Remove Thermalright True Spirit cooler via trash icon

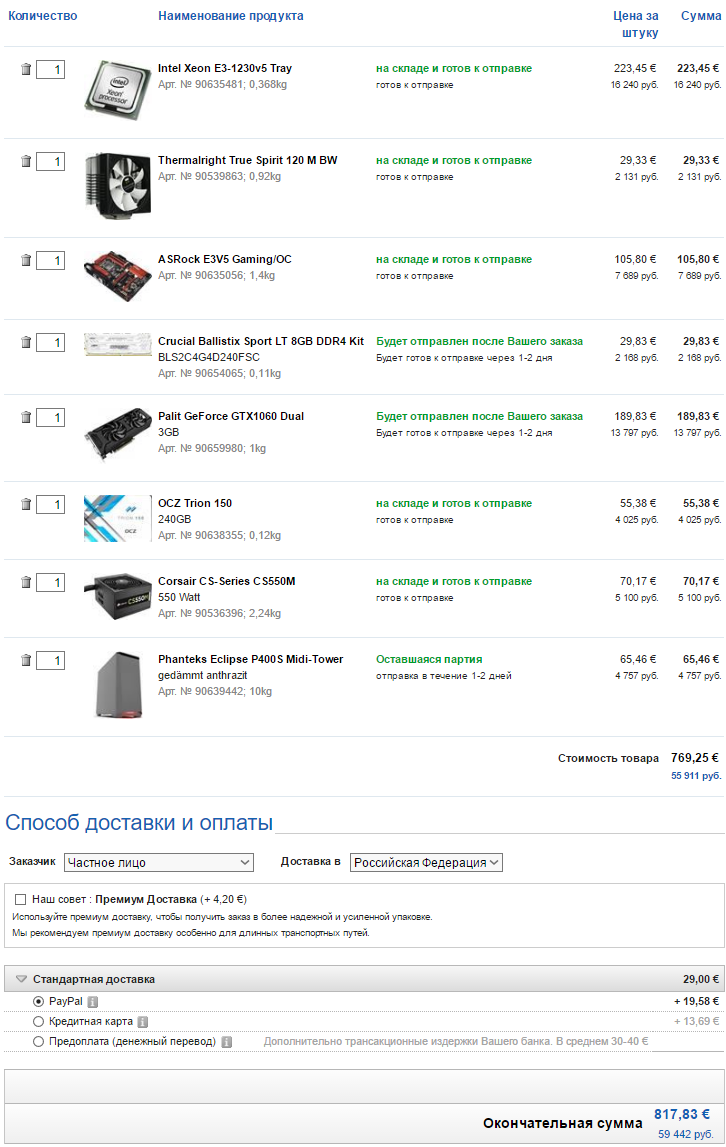(26, 161)
